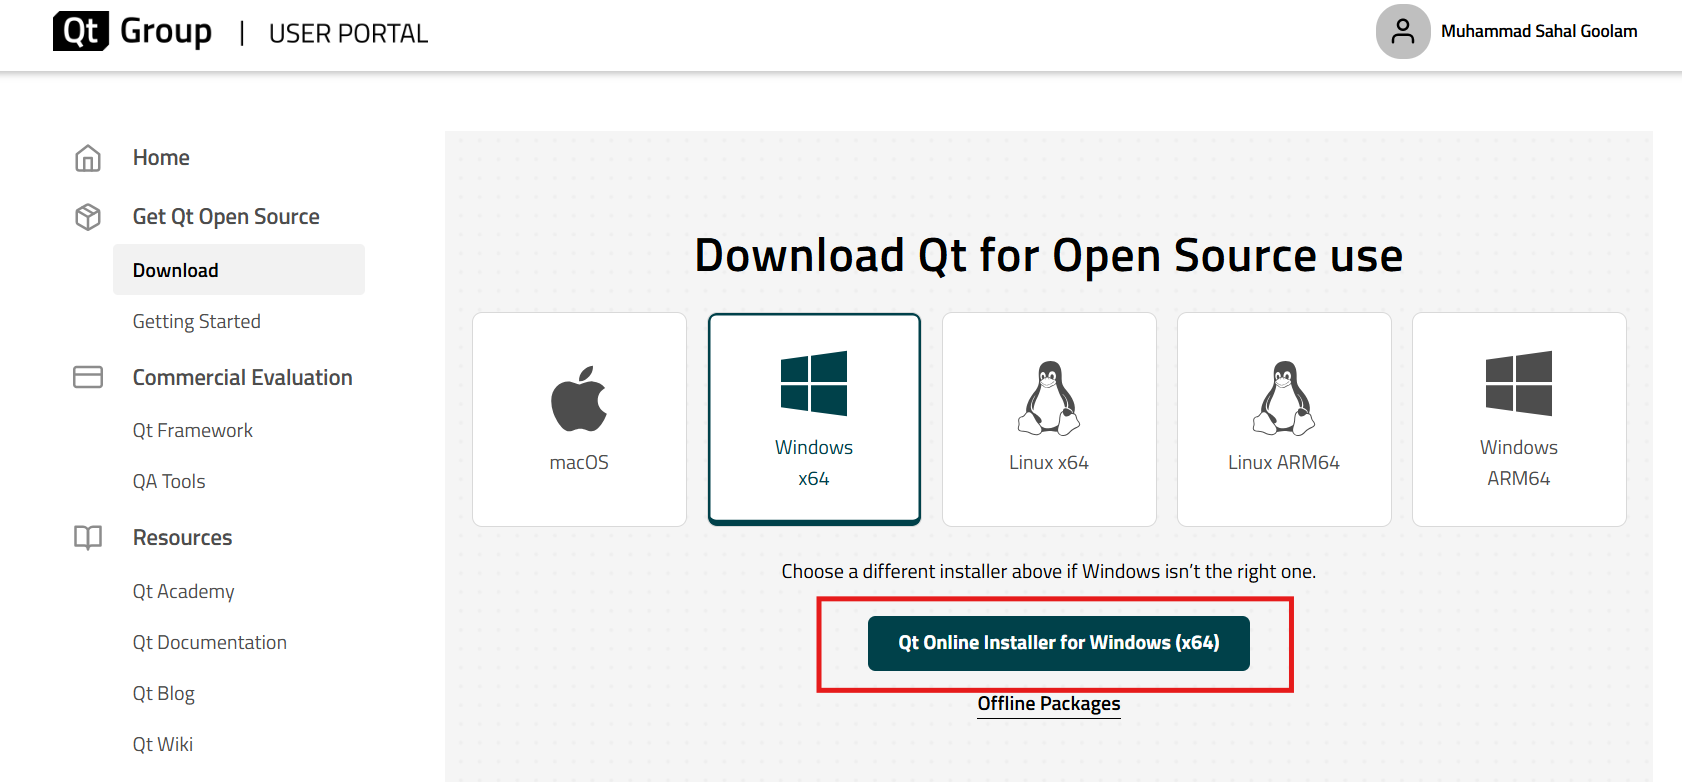
Task: Open Getting Started page
Action: pyautogui.click(x=197, y=321)
